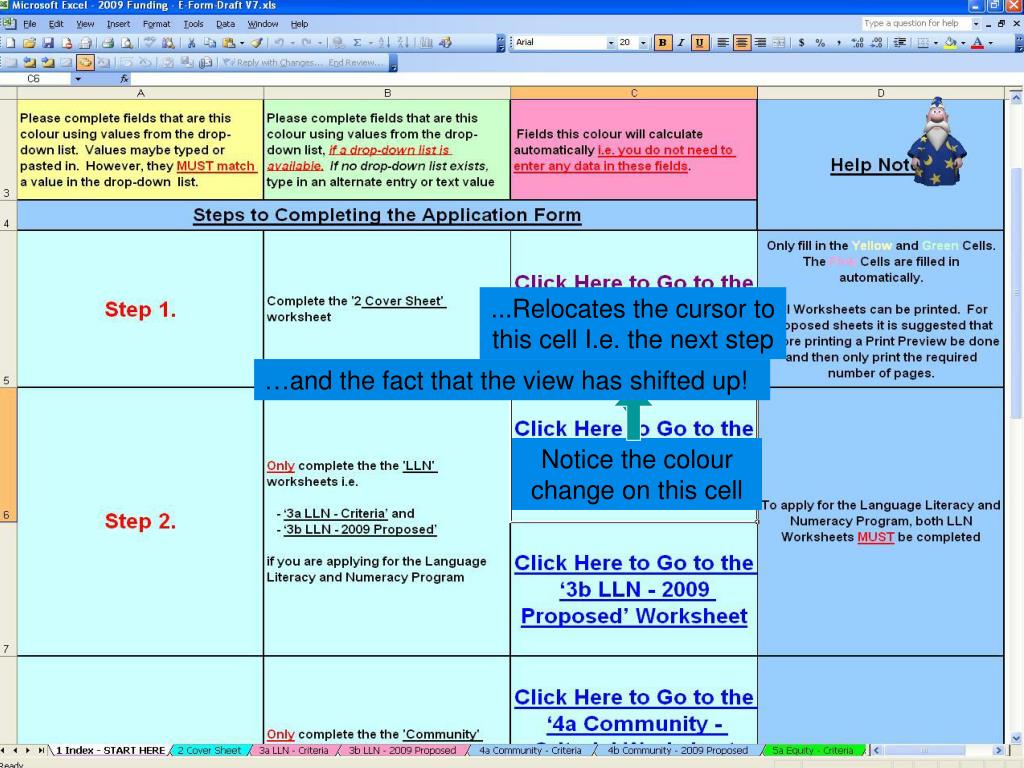
Task: Switch to the 2 Cover Sheet tab
Action: coord(209,750)
